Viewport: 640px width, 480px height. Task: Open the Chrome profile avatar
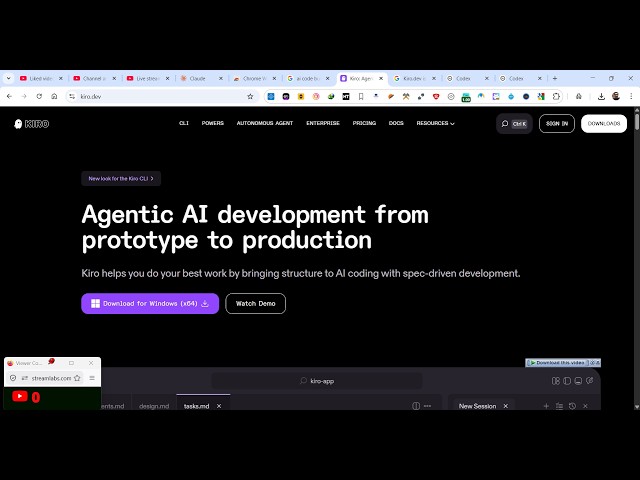coord(616,96)
